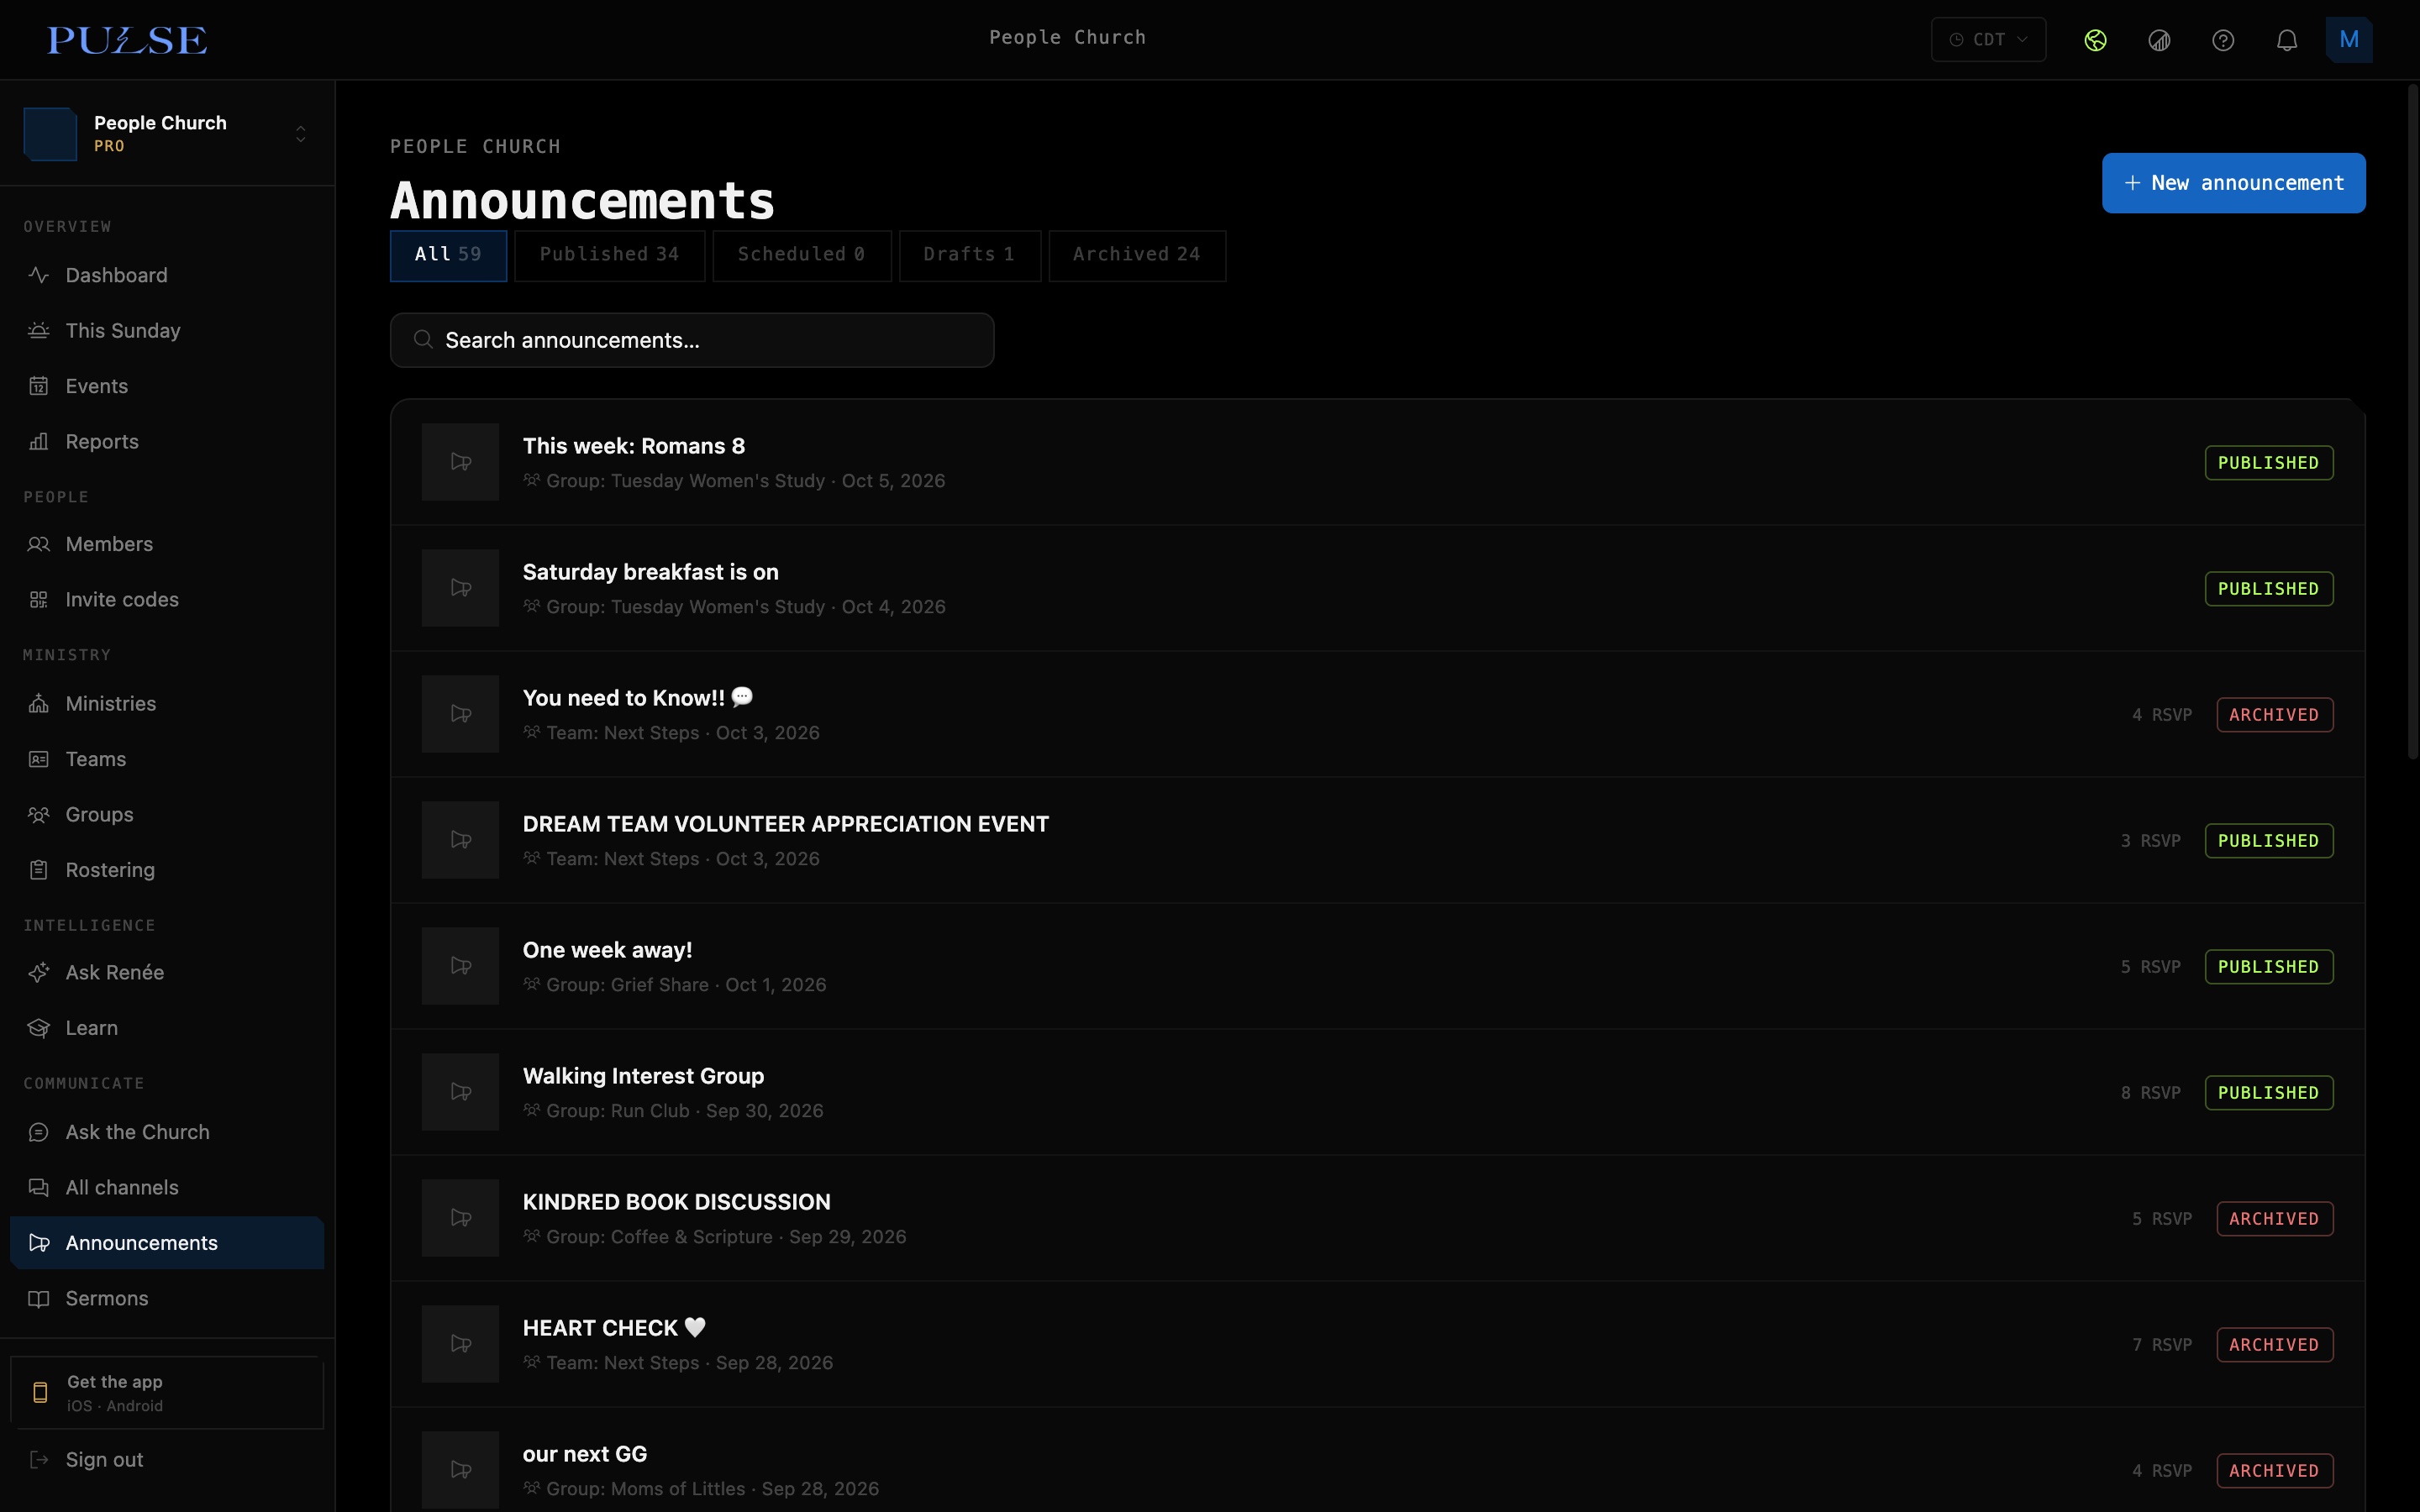
Task: Open Learn in the sidebar
Action: coord(167,1028)
